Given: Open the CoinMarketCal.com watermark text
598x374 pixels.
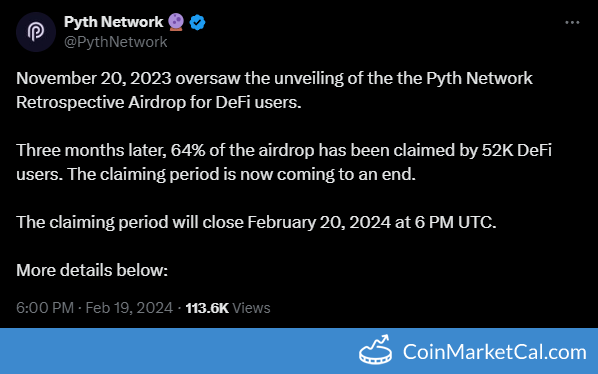Looking at the screenshot, I should [x=495, y=352].
